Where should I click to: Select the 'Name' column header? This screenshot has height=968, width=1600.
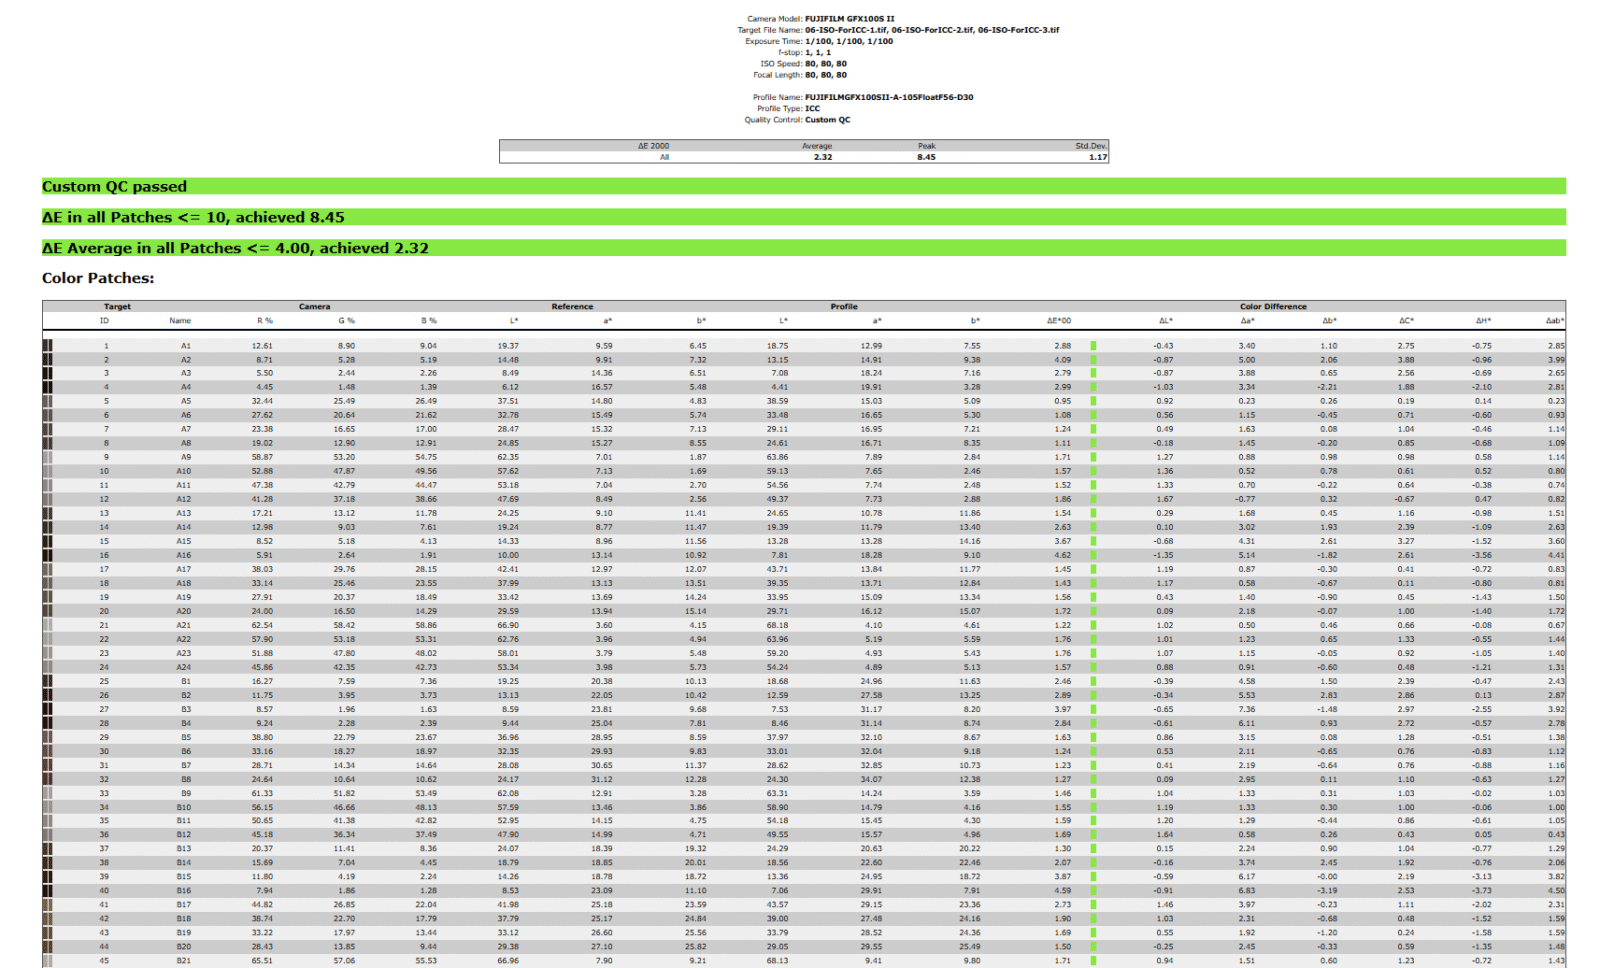pos(180,321)
